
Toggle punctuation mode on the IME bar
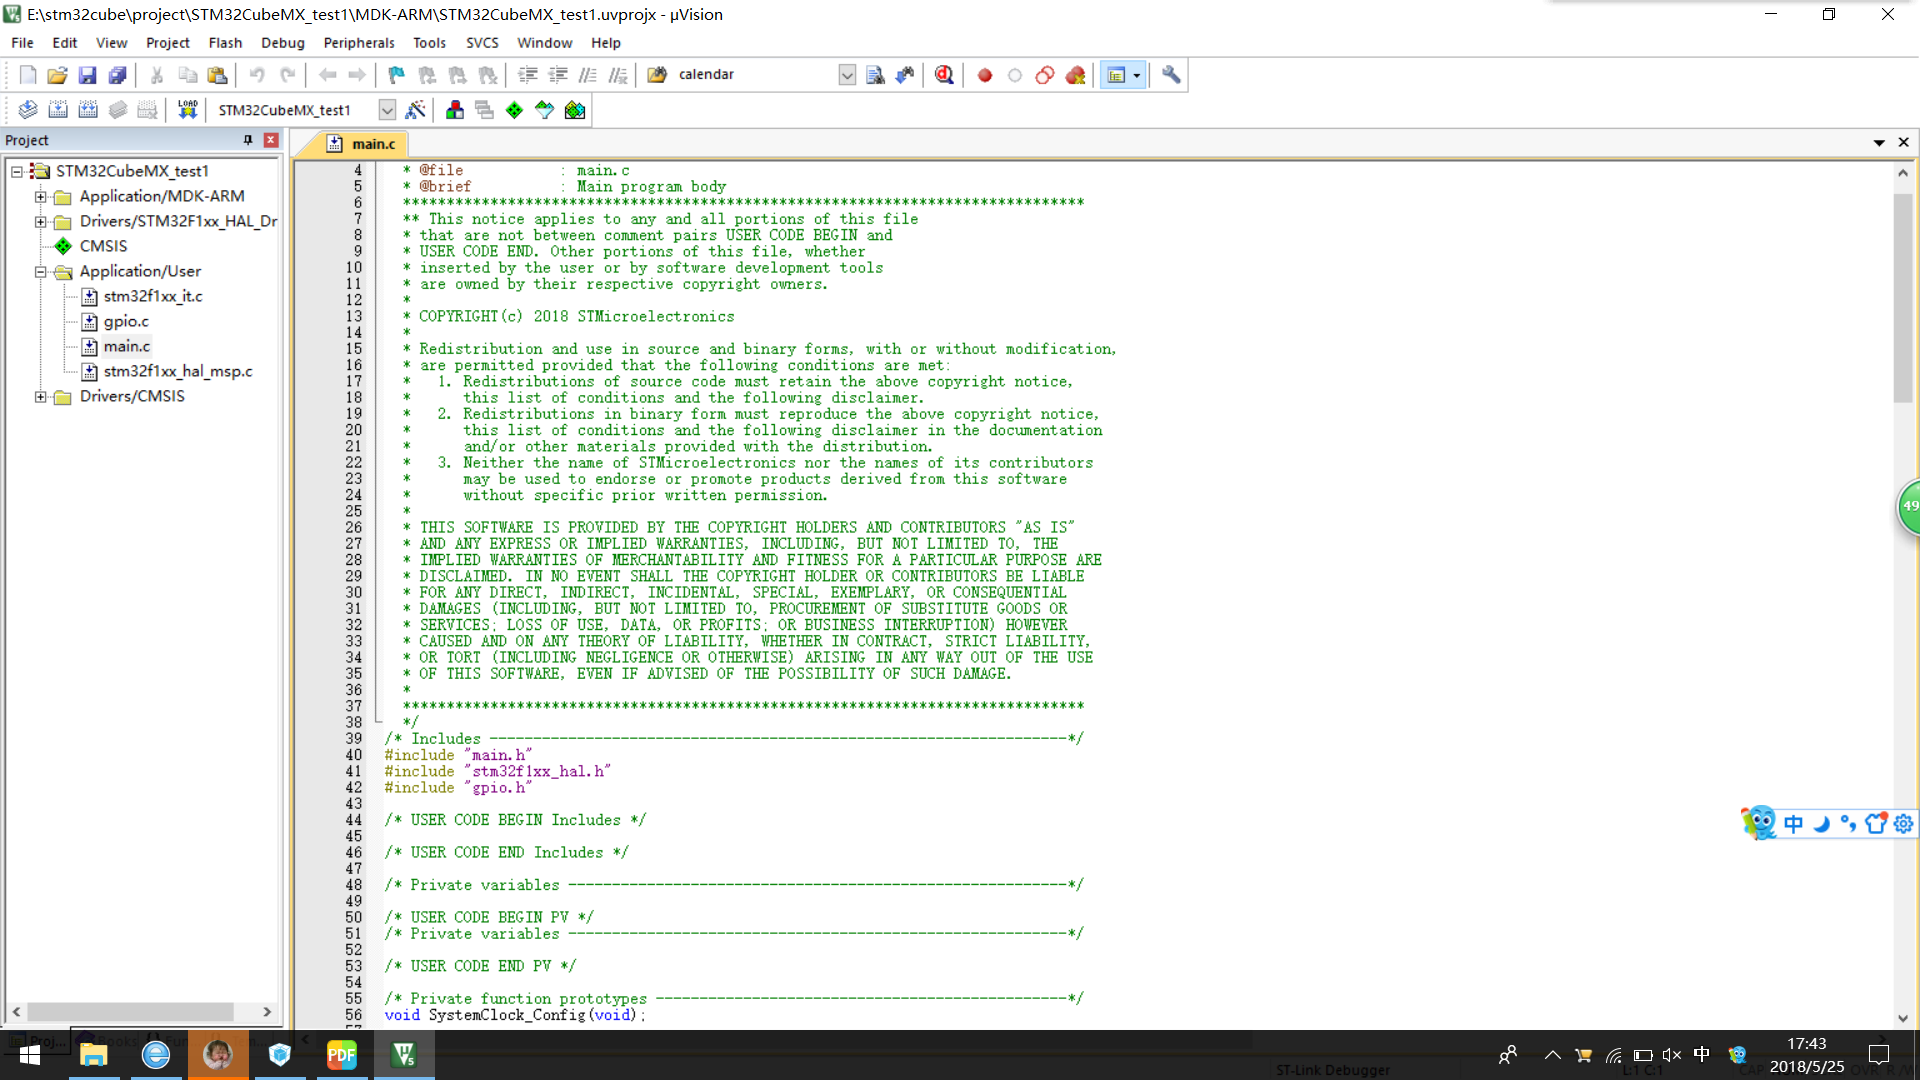click(1848, 824)
